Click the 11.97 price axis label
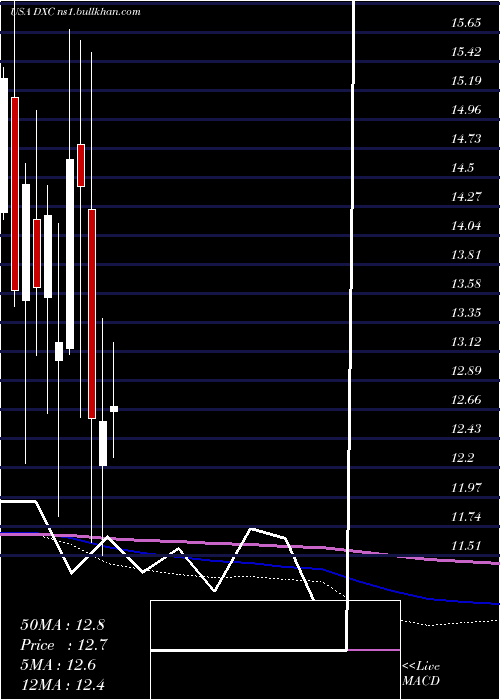 tap(466, 487)
